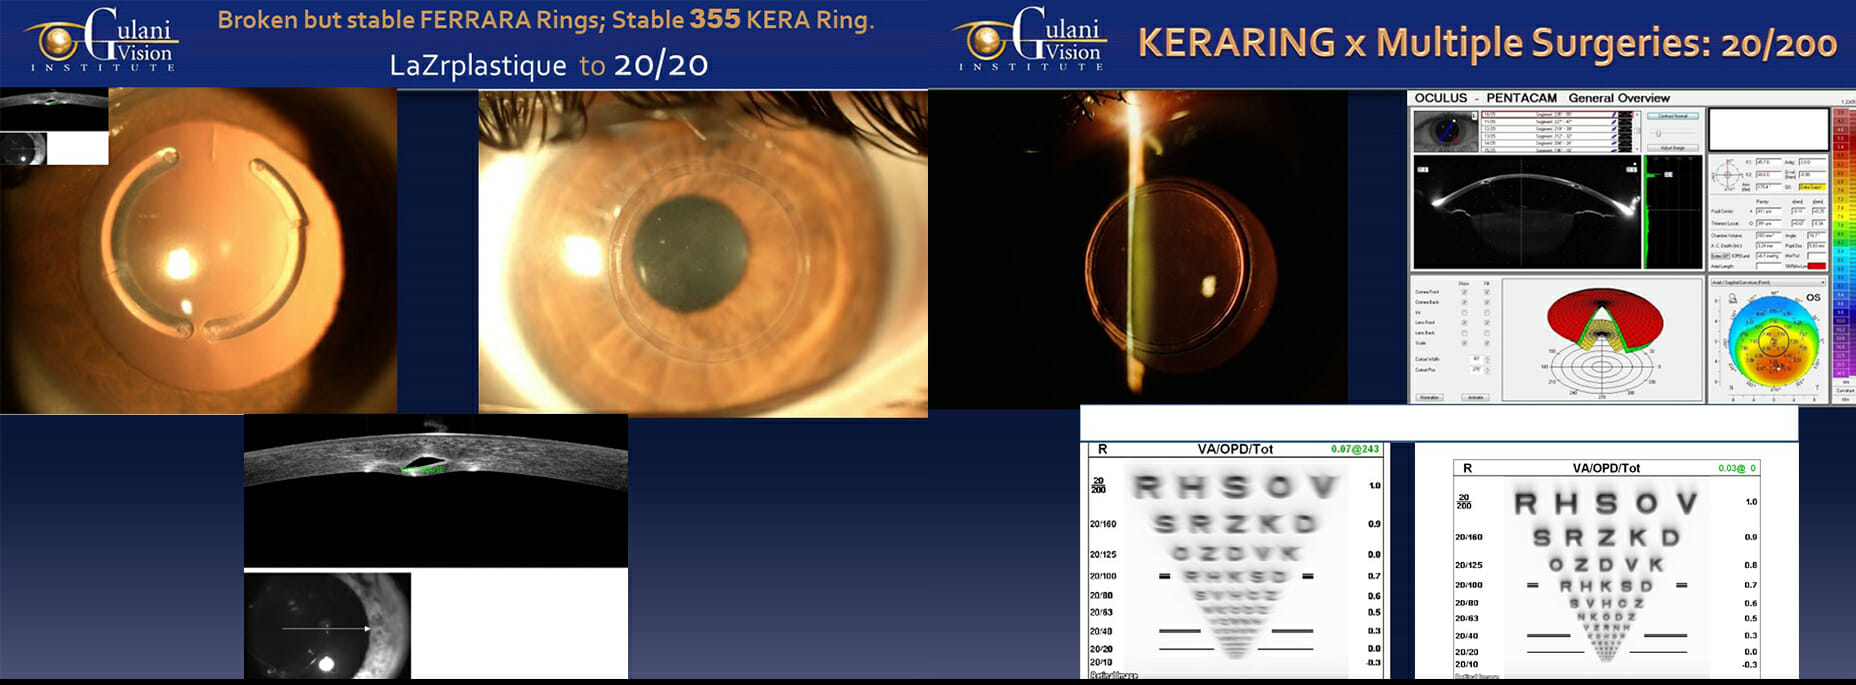The image size is (1856, 685).
Task: Click the VA/OPD/Tot chart labeled 0.03@ 0
Action: pyautogui.click(x=1607, y=568)
